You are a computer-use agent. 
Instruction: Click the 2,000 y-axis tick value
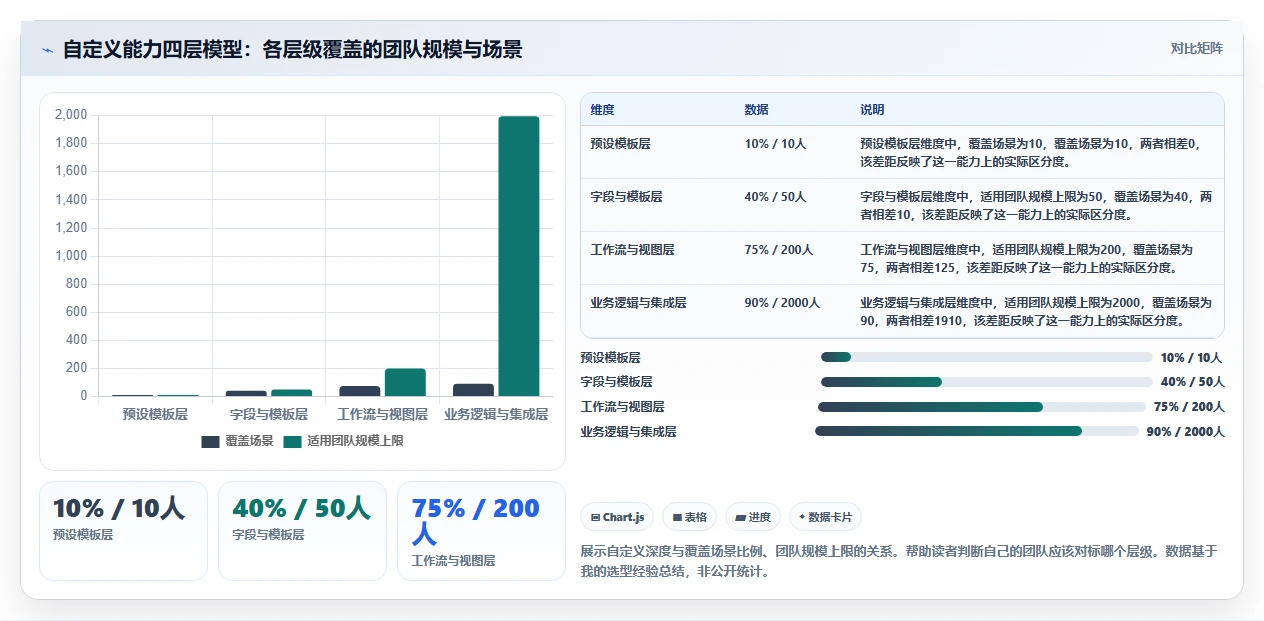pyautogui.click(x=70, y=115)
